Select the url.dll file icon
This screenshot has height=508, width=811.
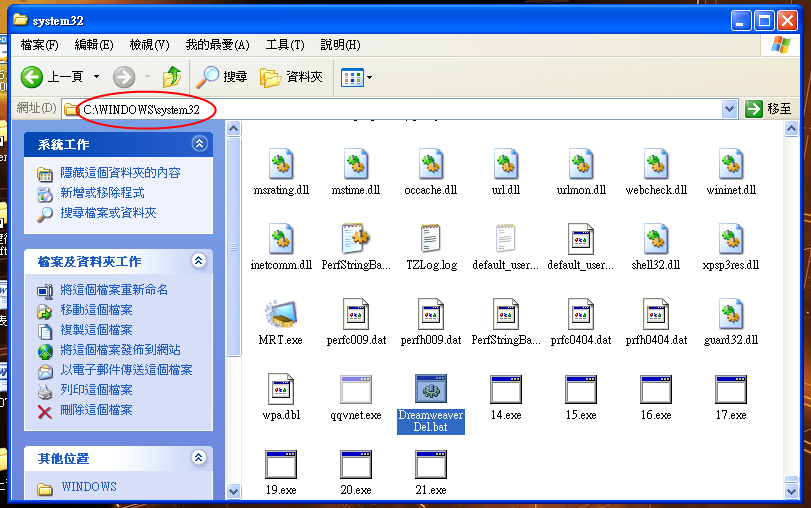506,164
